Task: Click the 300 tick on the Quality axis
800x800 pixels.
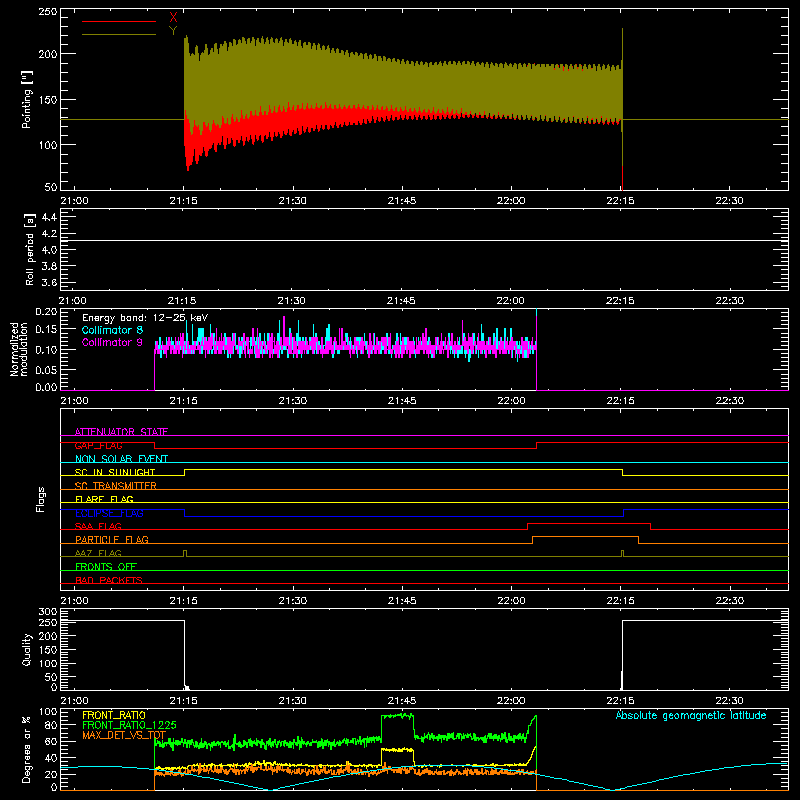Action: [48, 612]
